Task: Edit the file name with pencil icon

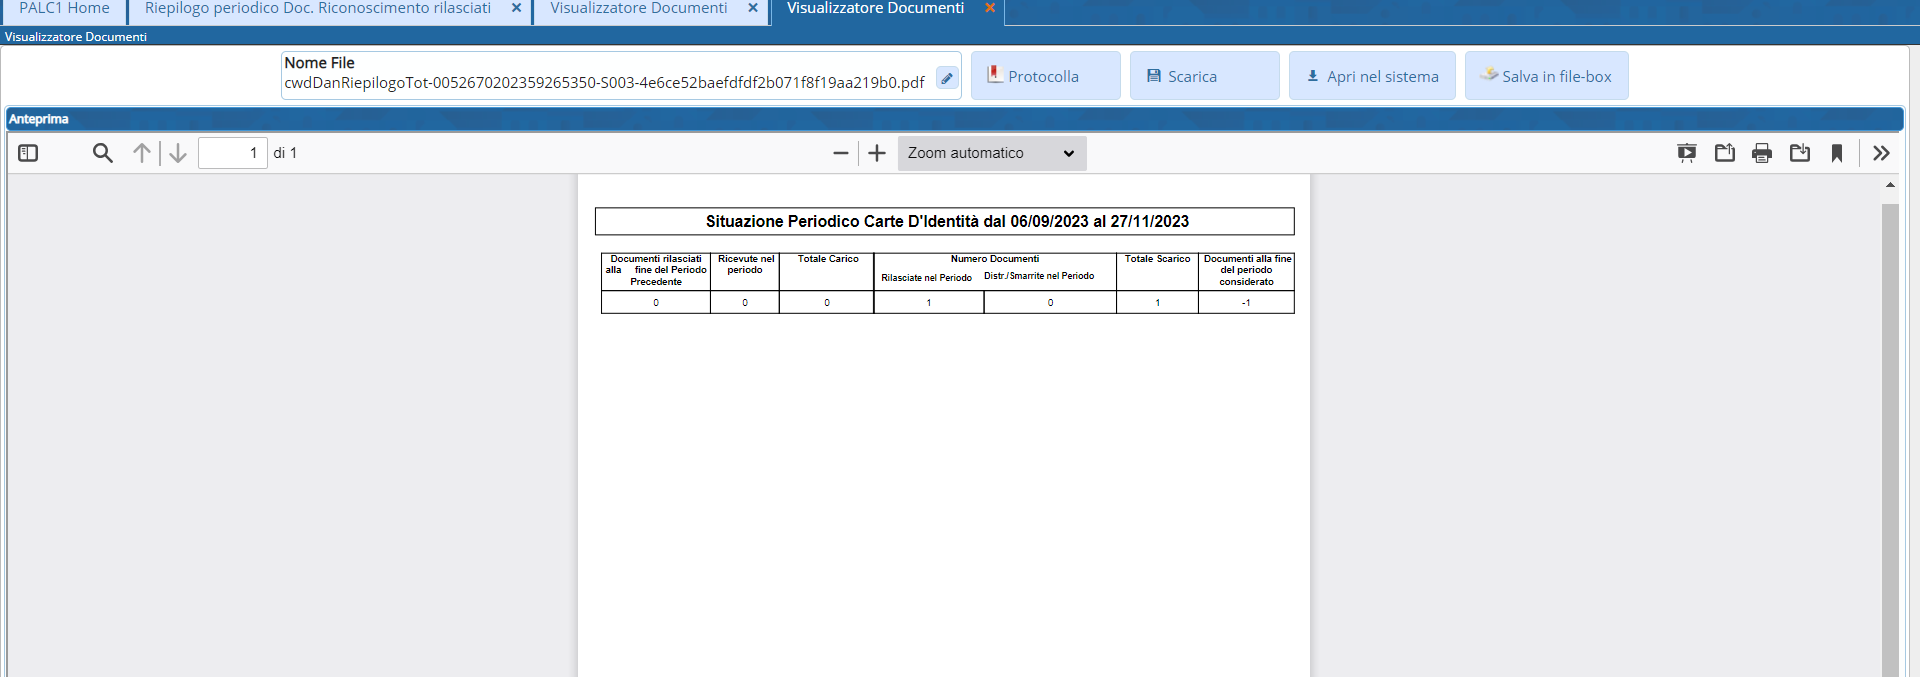Action: (x=947, y=78)
